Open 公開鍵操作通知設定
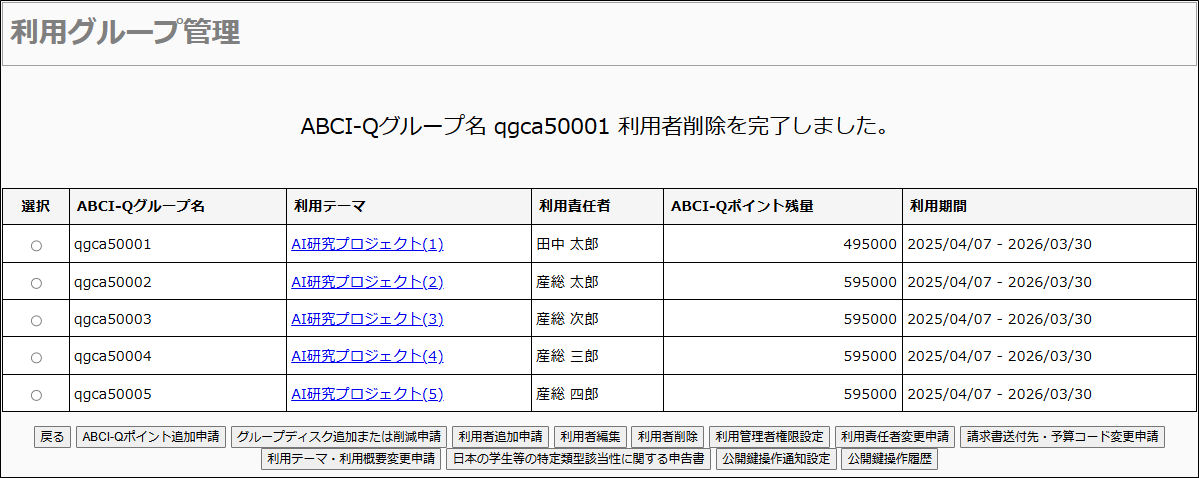Screen dimensions: 1199x478 tap(777, 460)
